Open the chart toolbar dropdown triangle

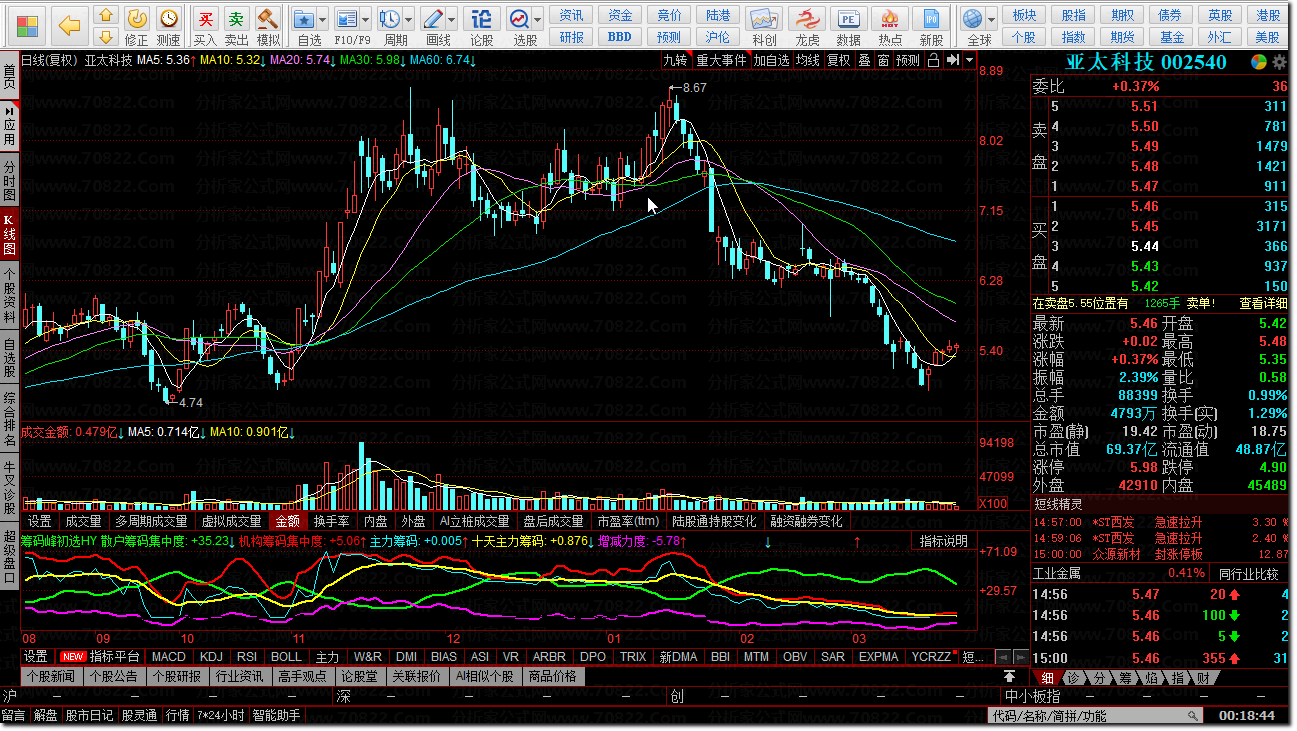(969, 60)
